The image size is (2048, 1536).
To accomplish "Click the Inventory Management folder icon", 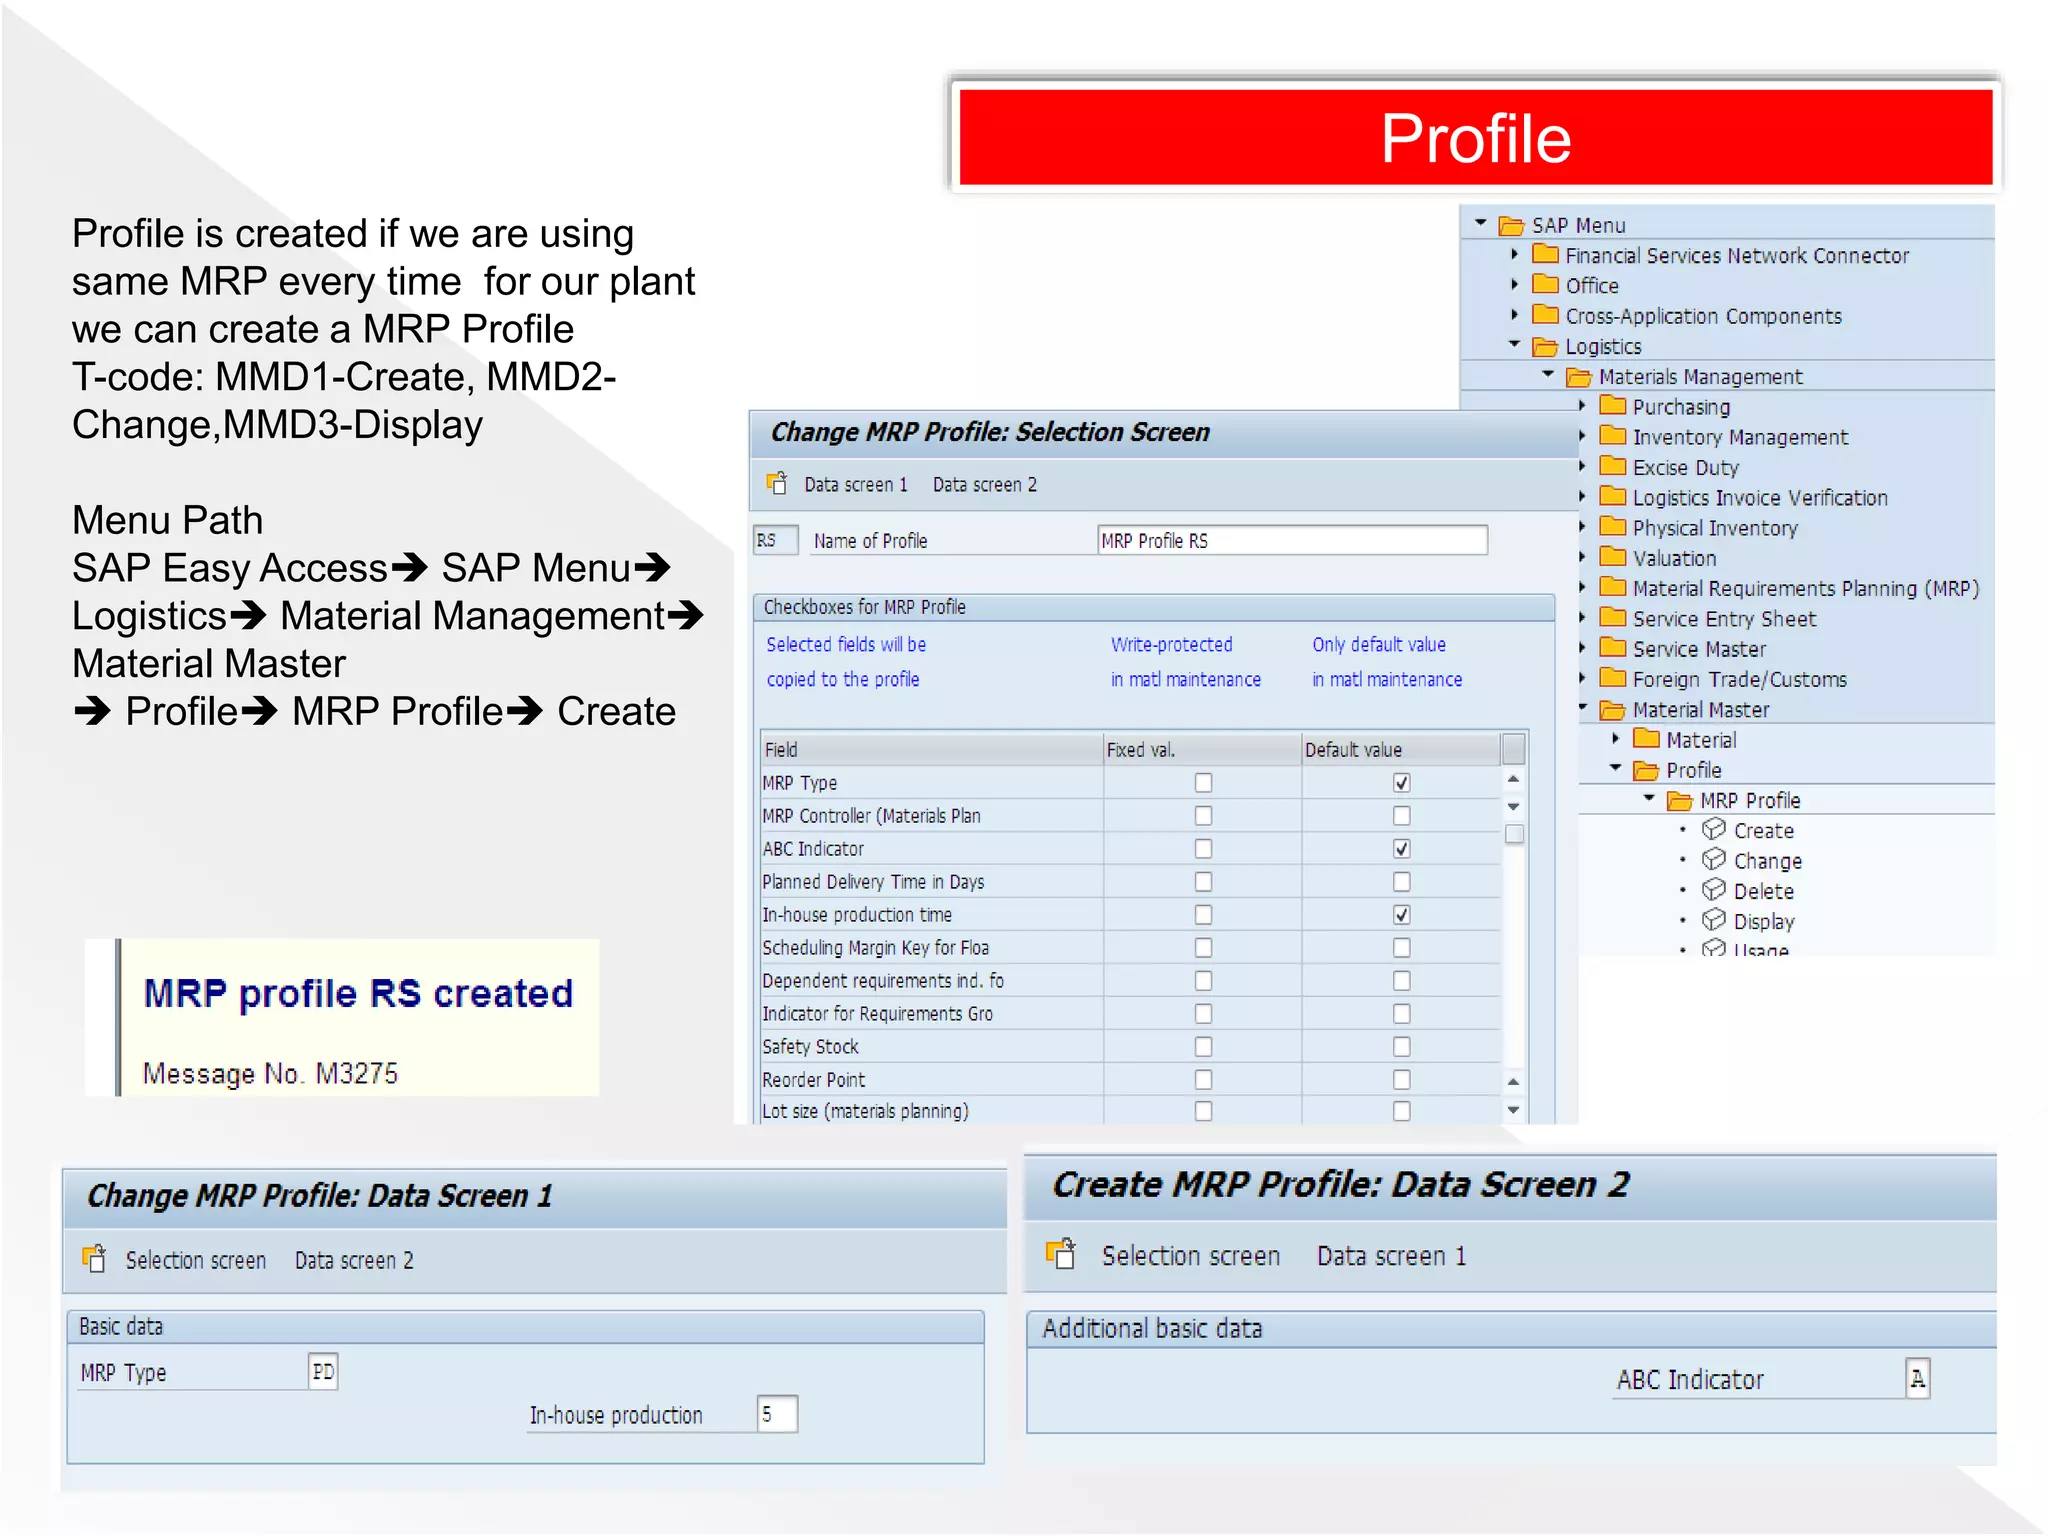I will tap(1612, 435).
